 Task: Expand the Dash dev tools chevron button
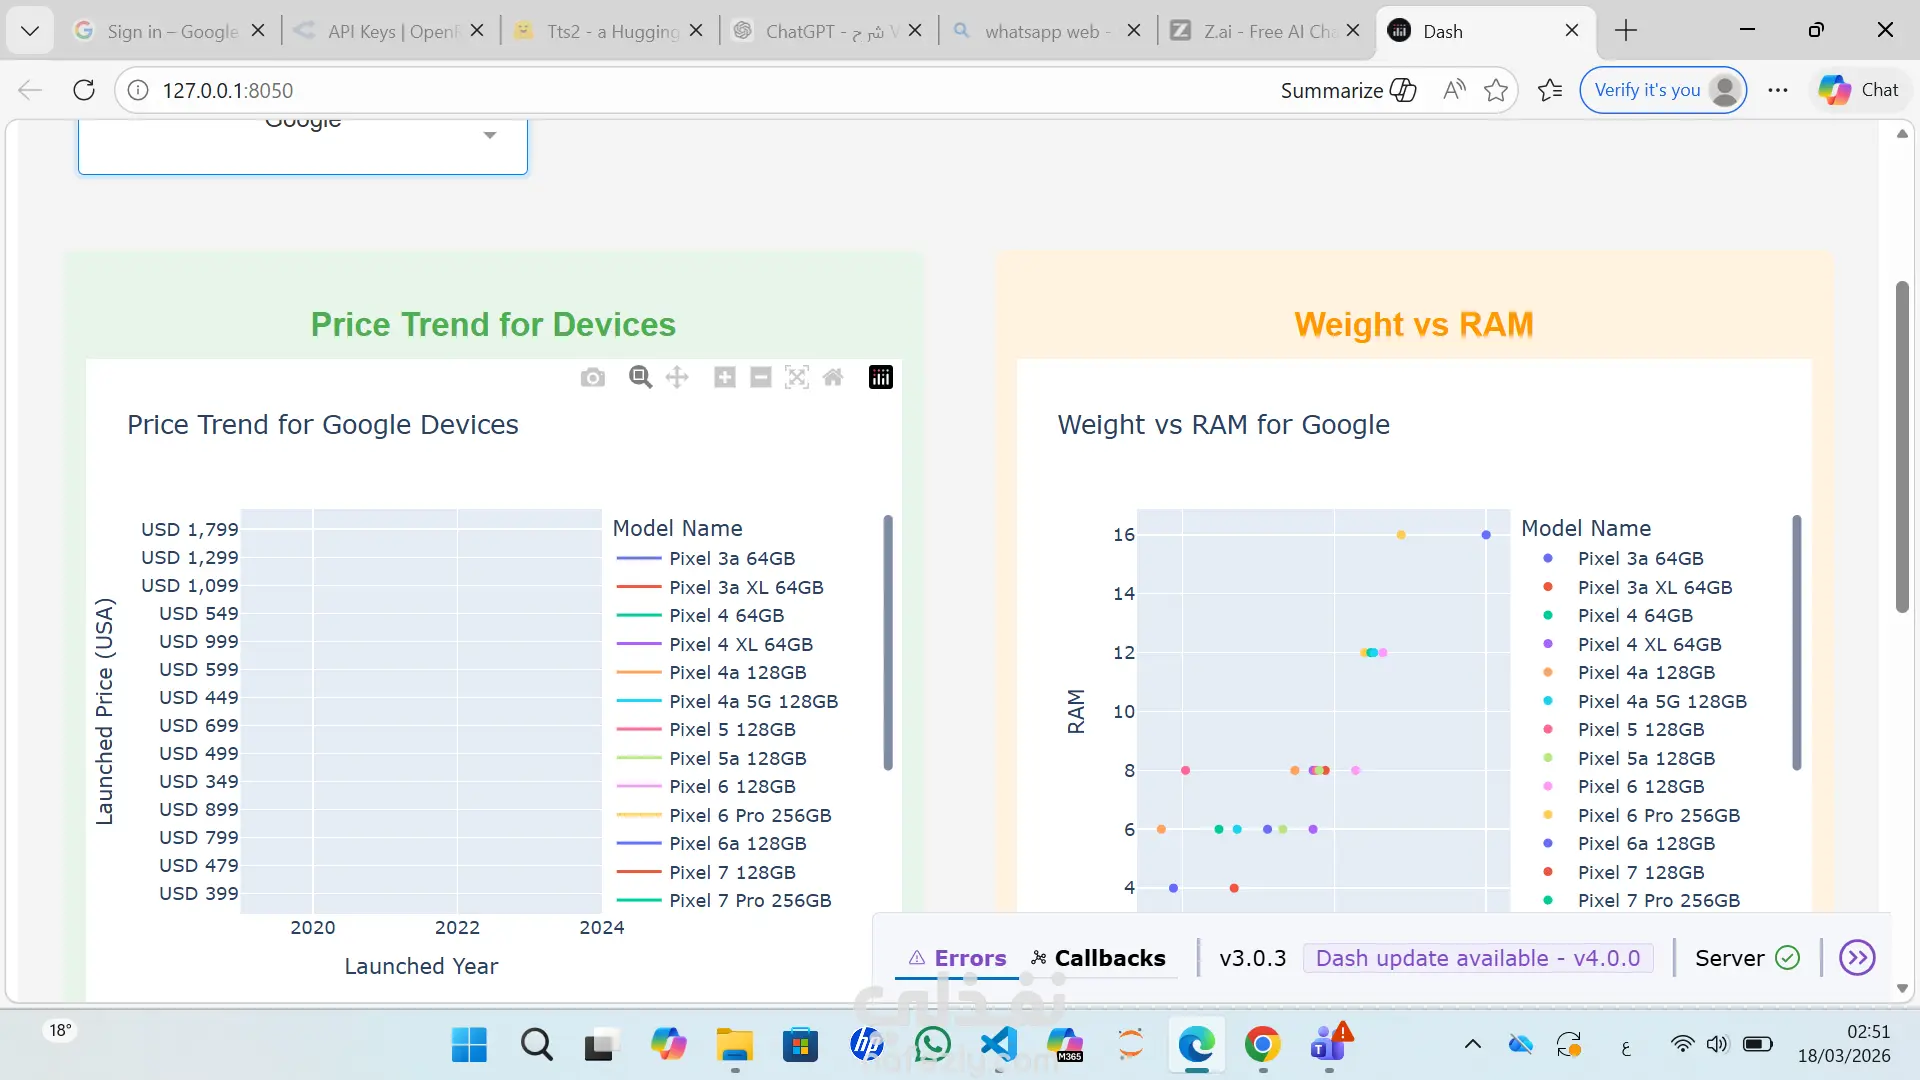click(1857, 958)
